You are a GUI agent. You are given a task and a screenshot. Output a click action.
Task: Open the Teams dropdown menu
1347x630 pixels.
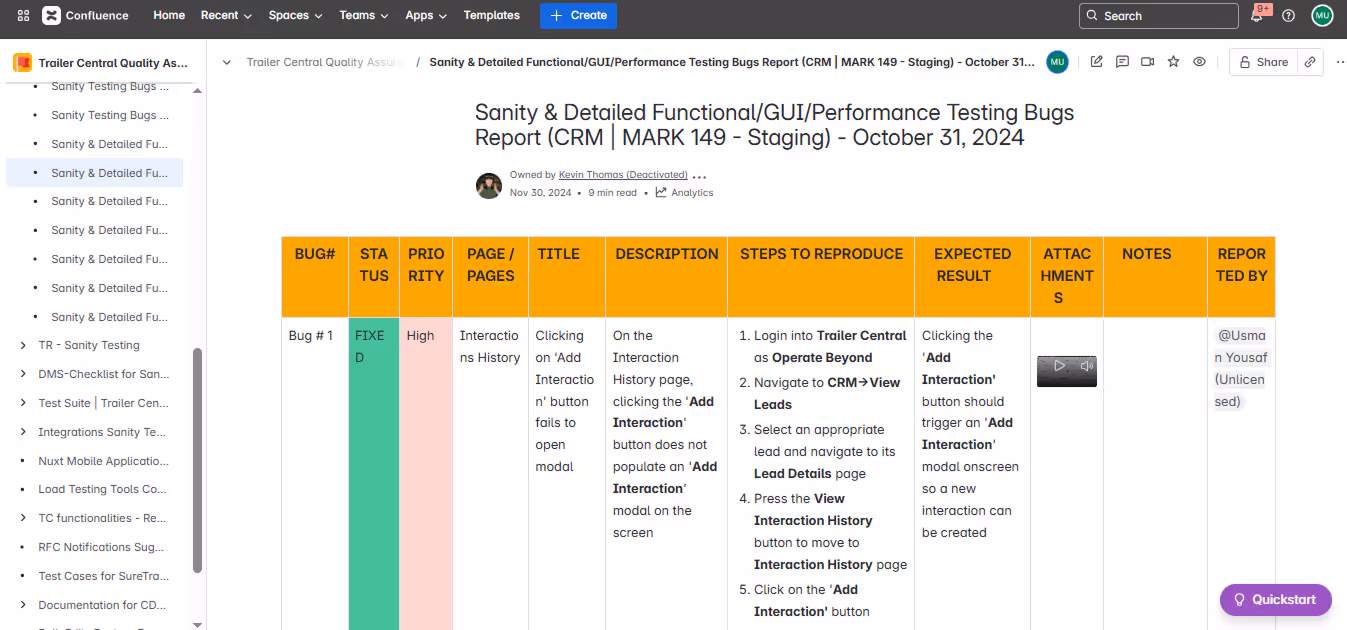pos(364,15)
